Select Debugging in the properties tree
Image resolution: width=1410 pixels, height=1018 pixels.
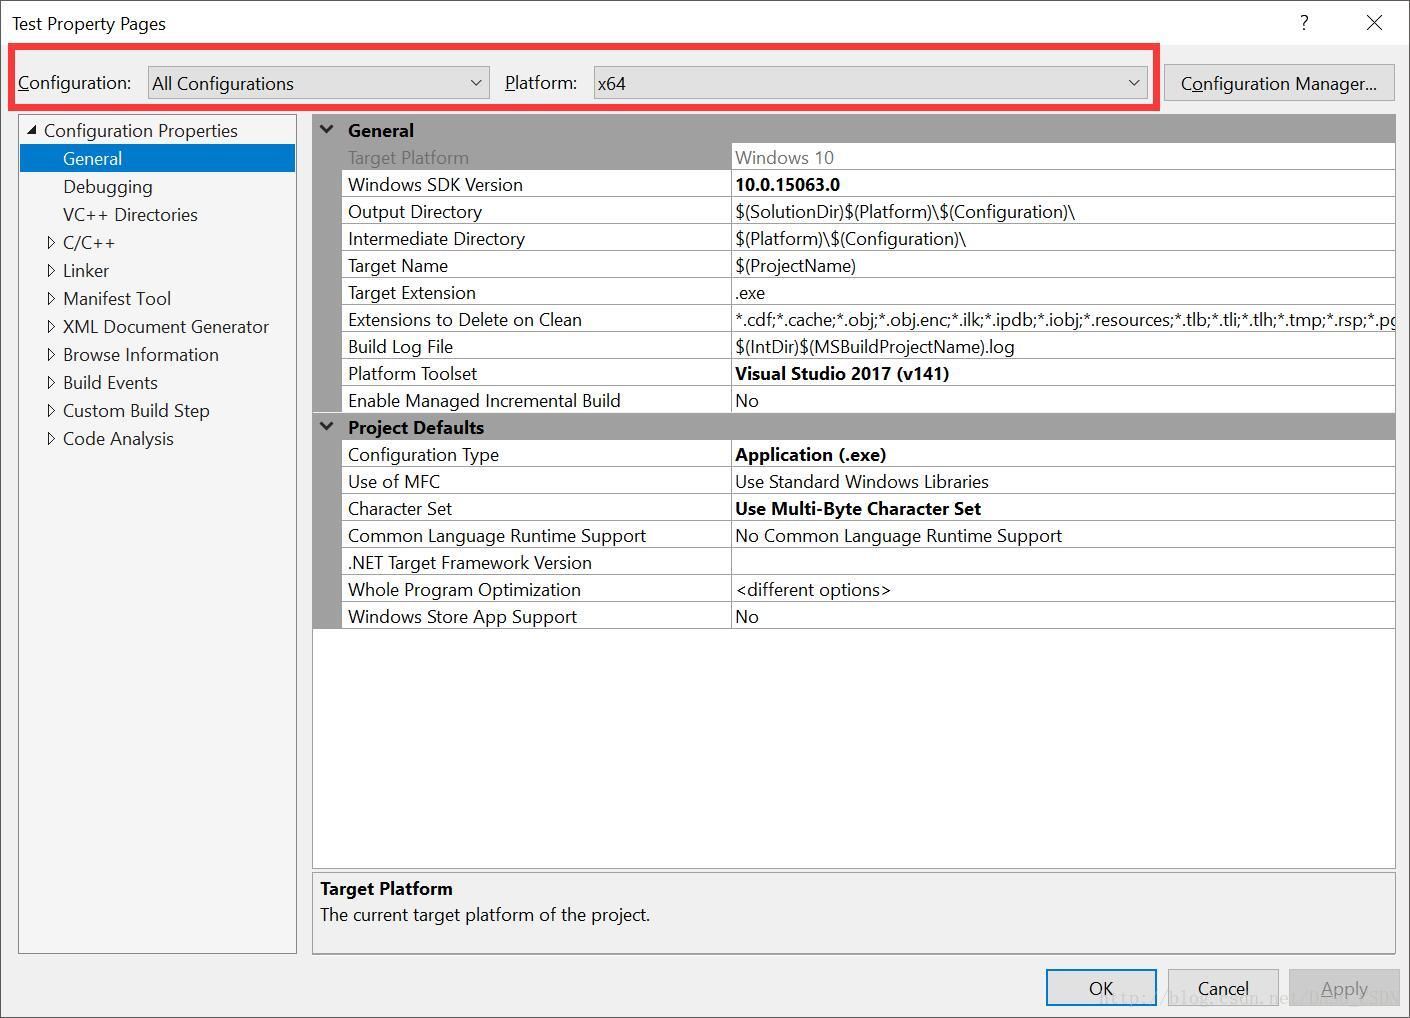108,186
